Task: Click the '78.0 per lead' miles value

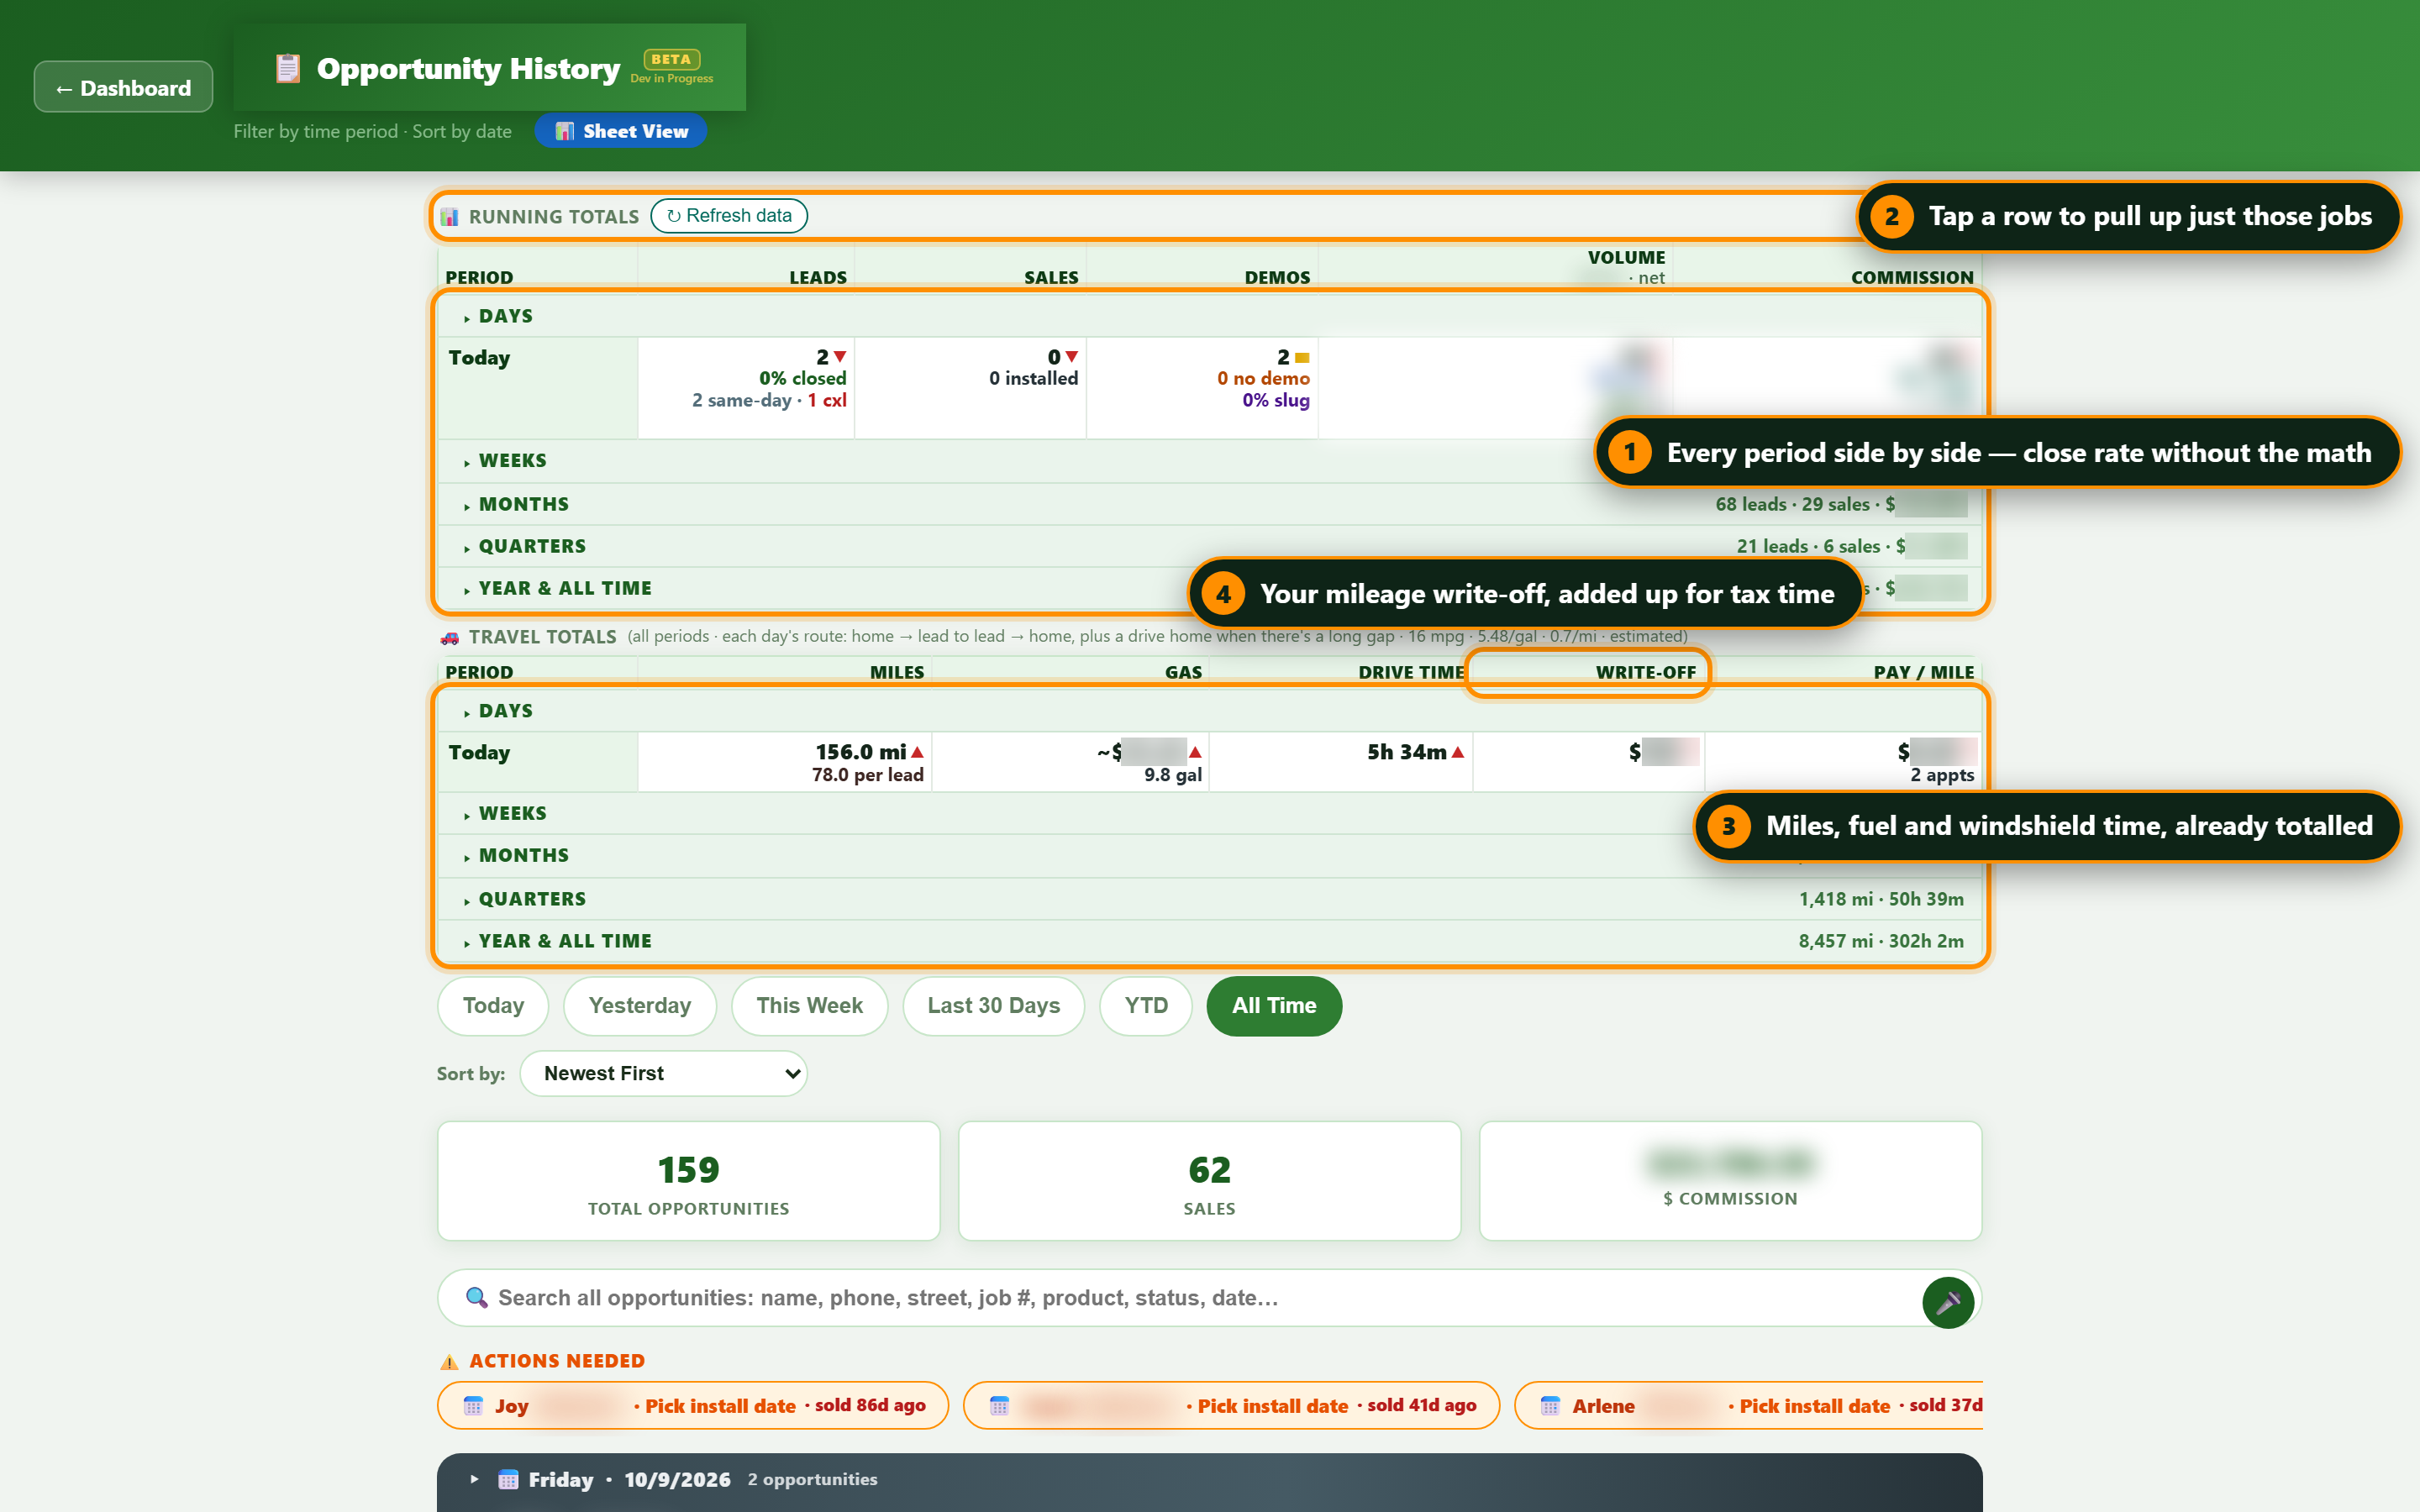Action: click(867, 775)
